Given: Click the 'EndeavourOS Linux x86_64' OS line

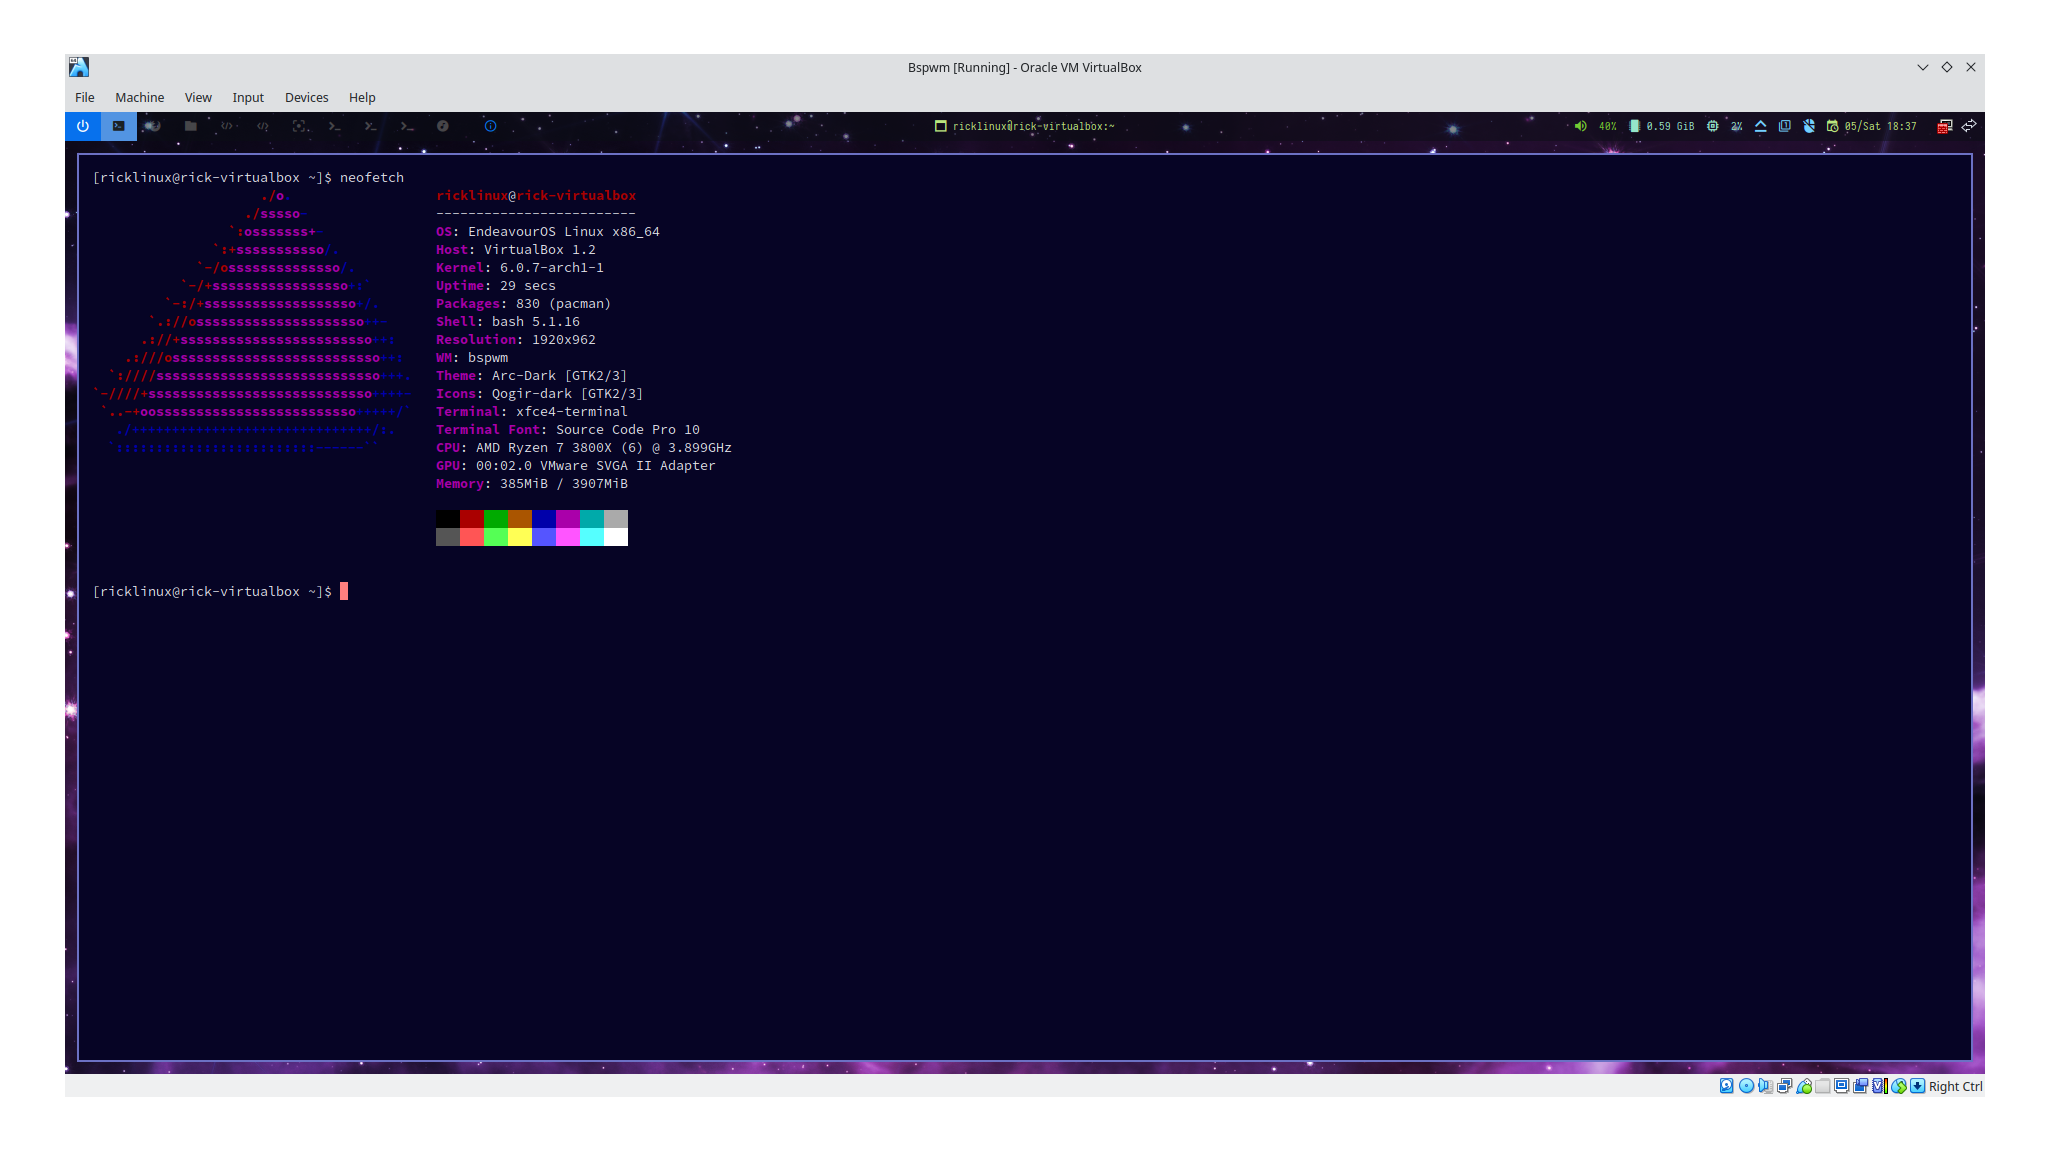Looking at the screenshot, I should 548,231.
